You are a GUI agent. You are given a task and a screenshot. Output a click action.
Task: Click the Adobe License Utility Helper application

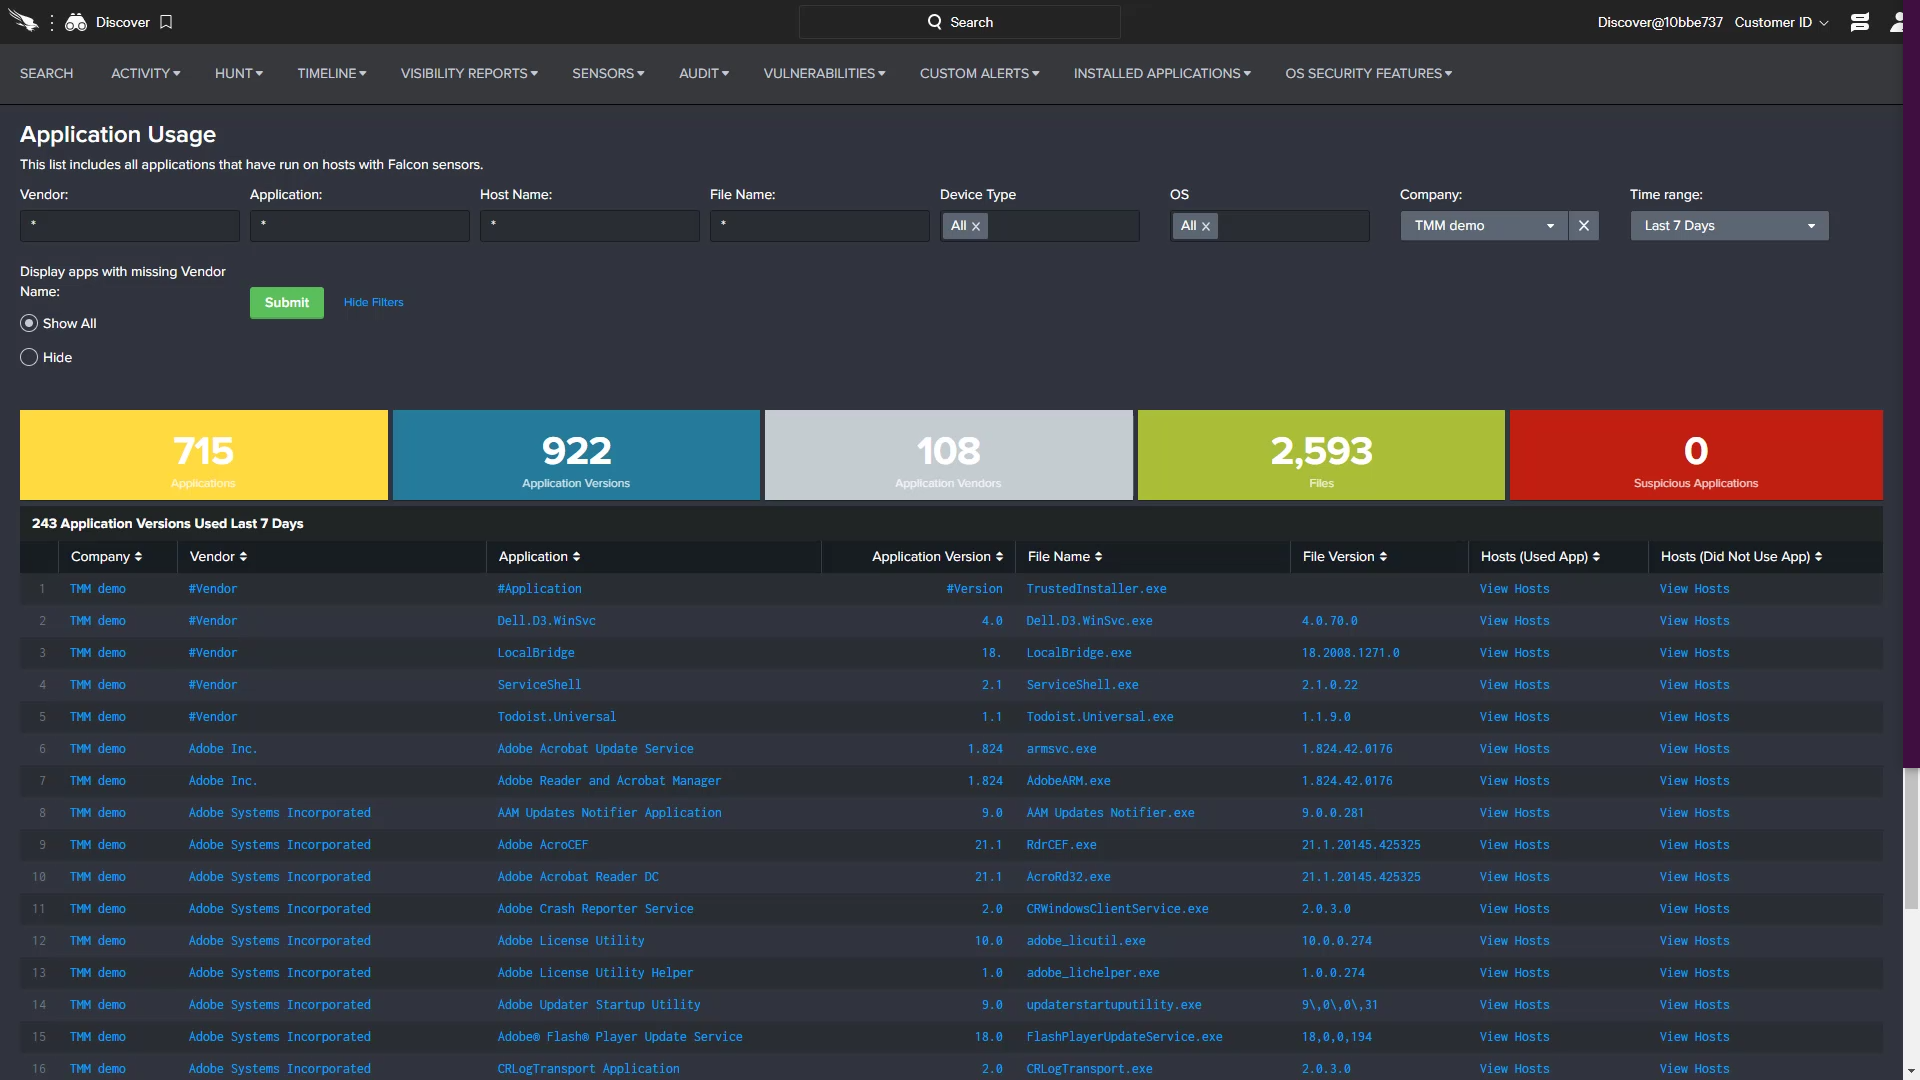tap(595, 973)
